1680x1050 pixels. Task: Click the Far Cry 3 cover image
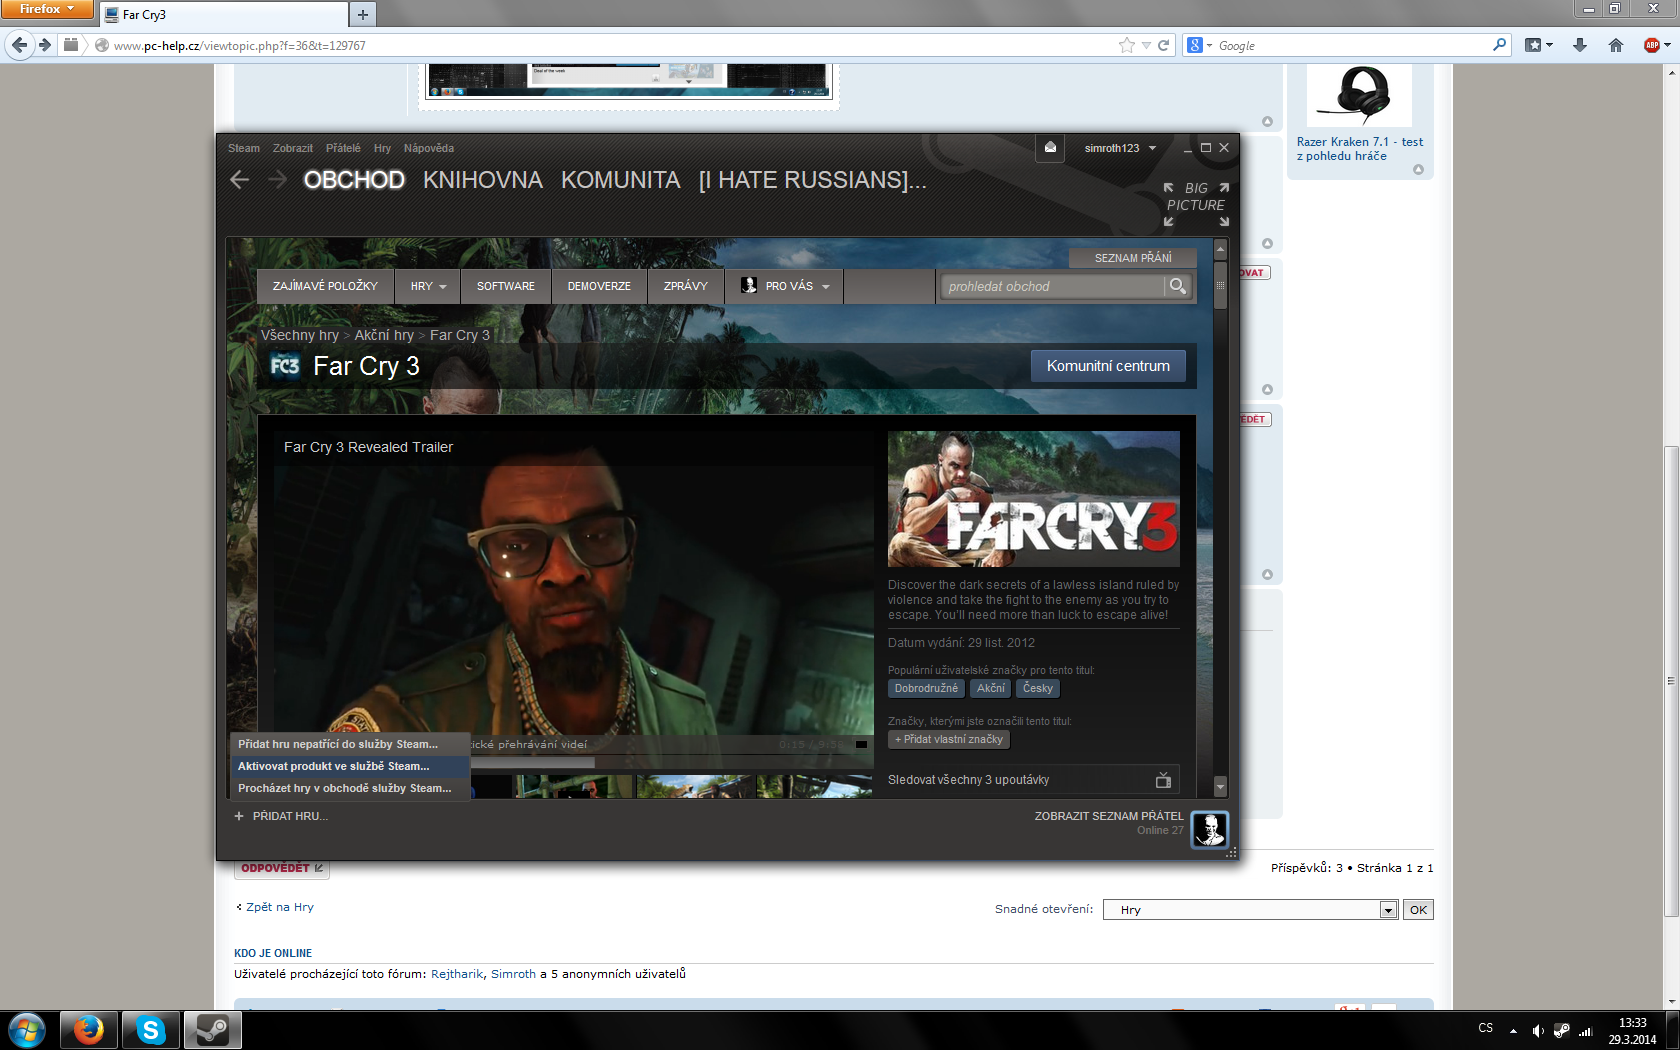[1034, 499]
